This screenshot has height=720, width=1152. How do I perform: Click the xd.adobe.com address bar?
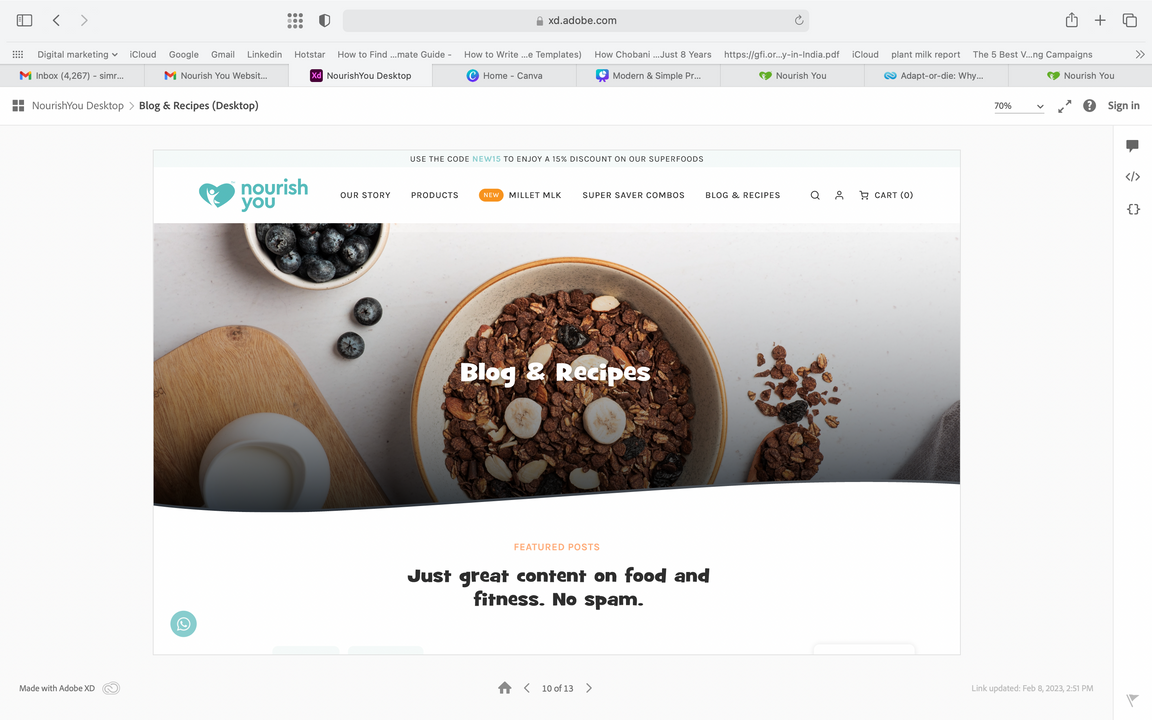576,21
